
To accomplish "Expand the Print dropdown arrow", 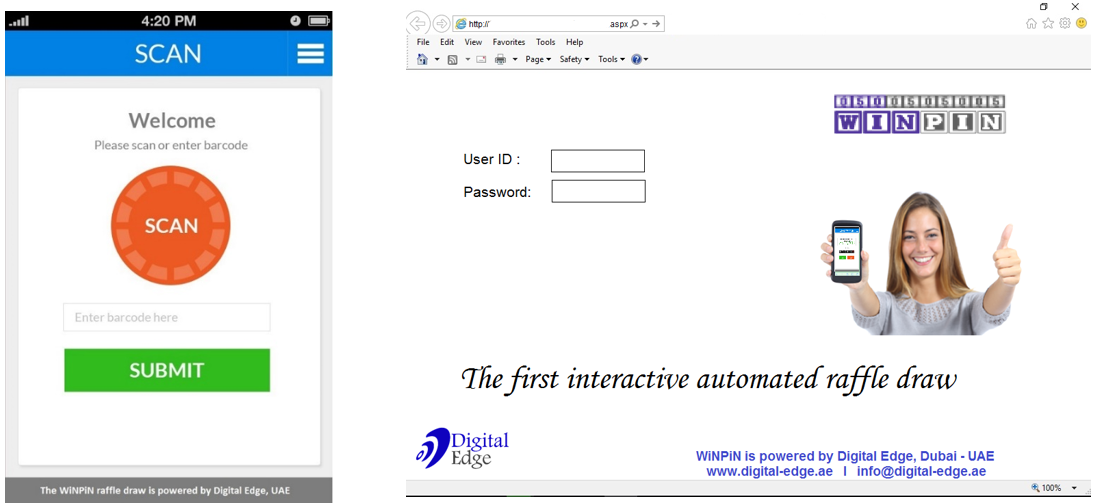I will [515, 60].
